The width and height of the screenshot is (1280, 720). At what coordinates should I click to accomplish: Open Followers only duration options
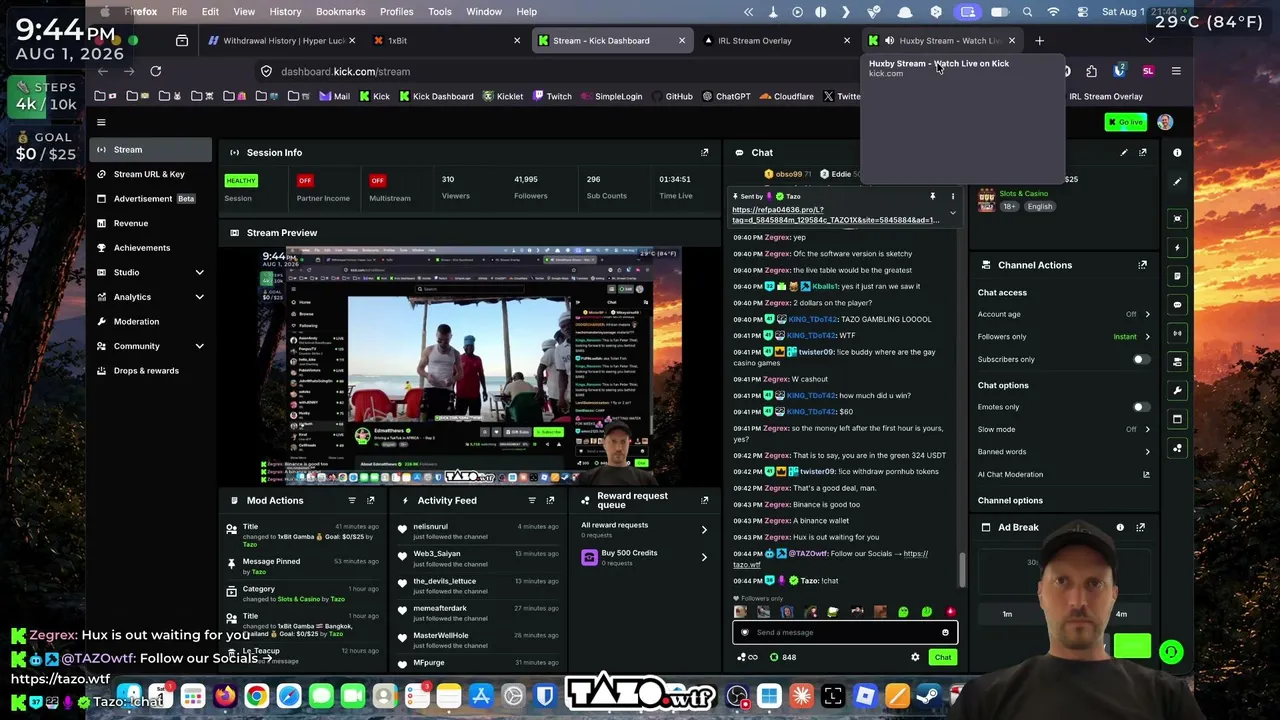pyautogui.click(x=1064, y=337)
